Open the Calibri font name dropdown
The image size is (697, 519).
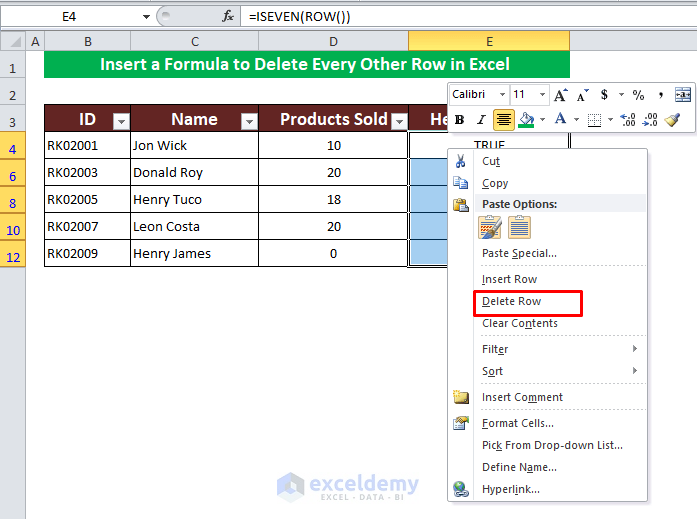[502, 95]
